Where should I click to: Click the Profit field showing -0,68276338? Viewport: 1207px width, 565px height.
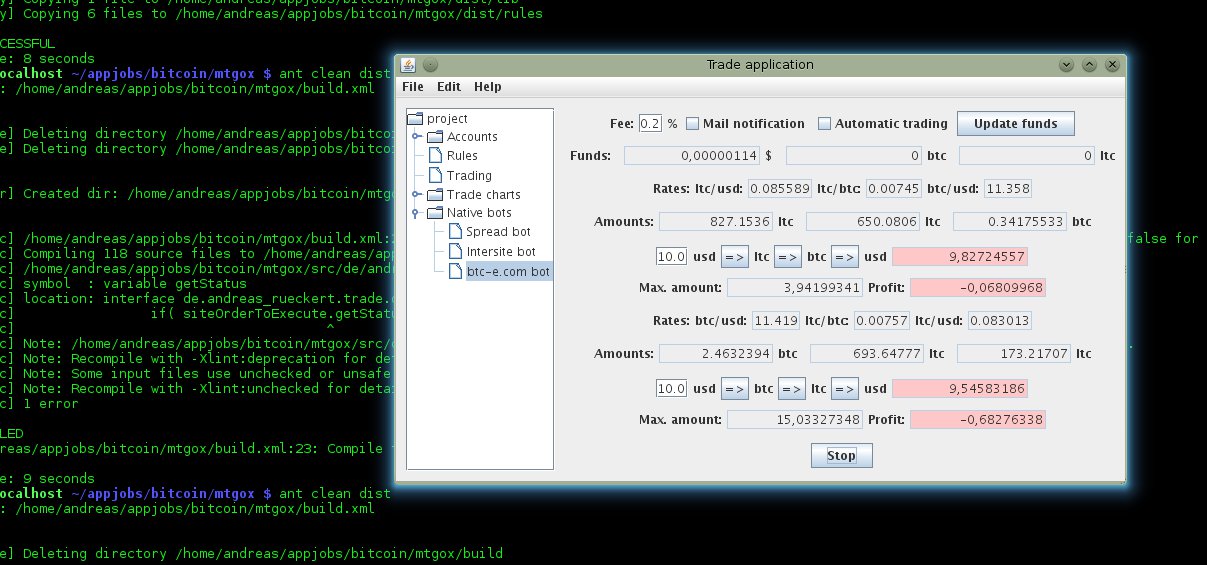click(978, 418)
